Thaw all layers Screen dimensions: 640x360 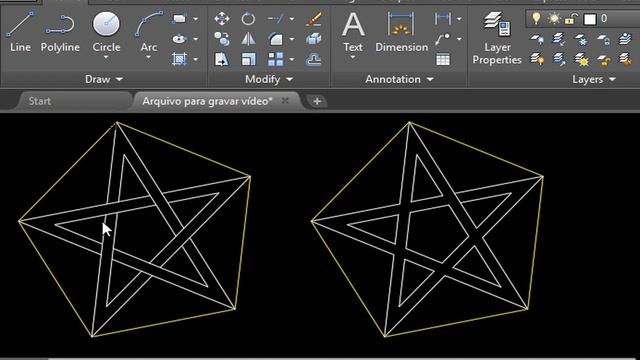(x=581, y=60)
